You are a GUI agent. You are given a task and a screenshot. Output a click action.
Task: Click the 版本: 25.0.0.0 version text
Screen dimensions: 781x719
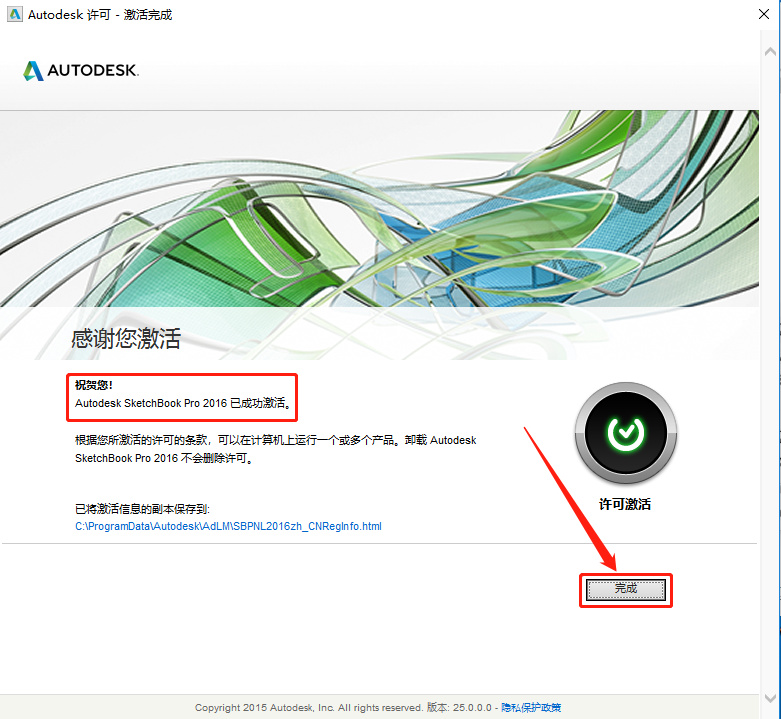click(x=459, y=708)
